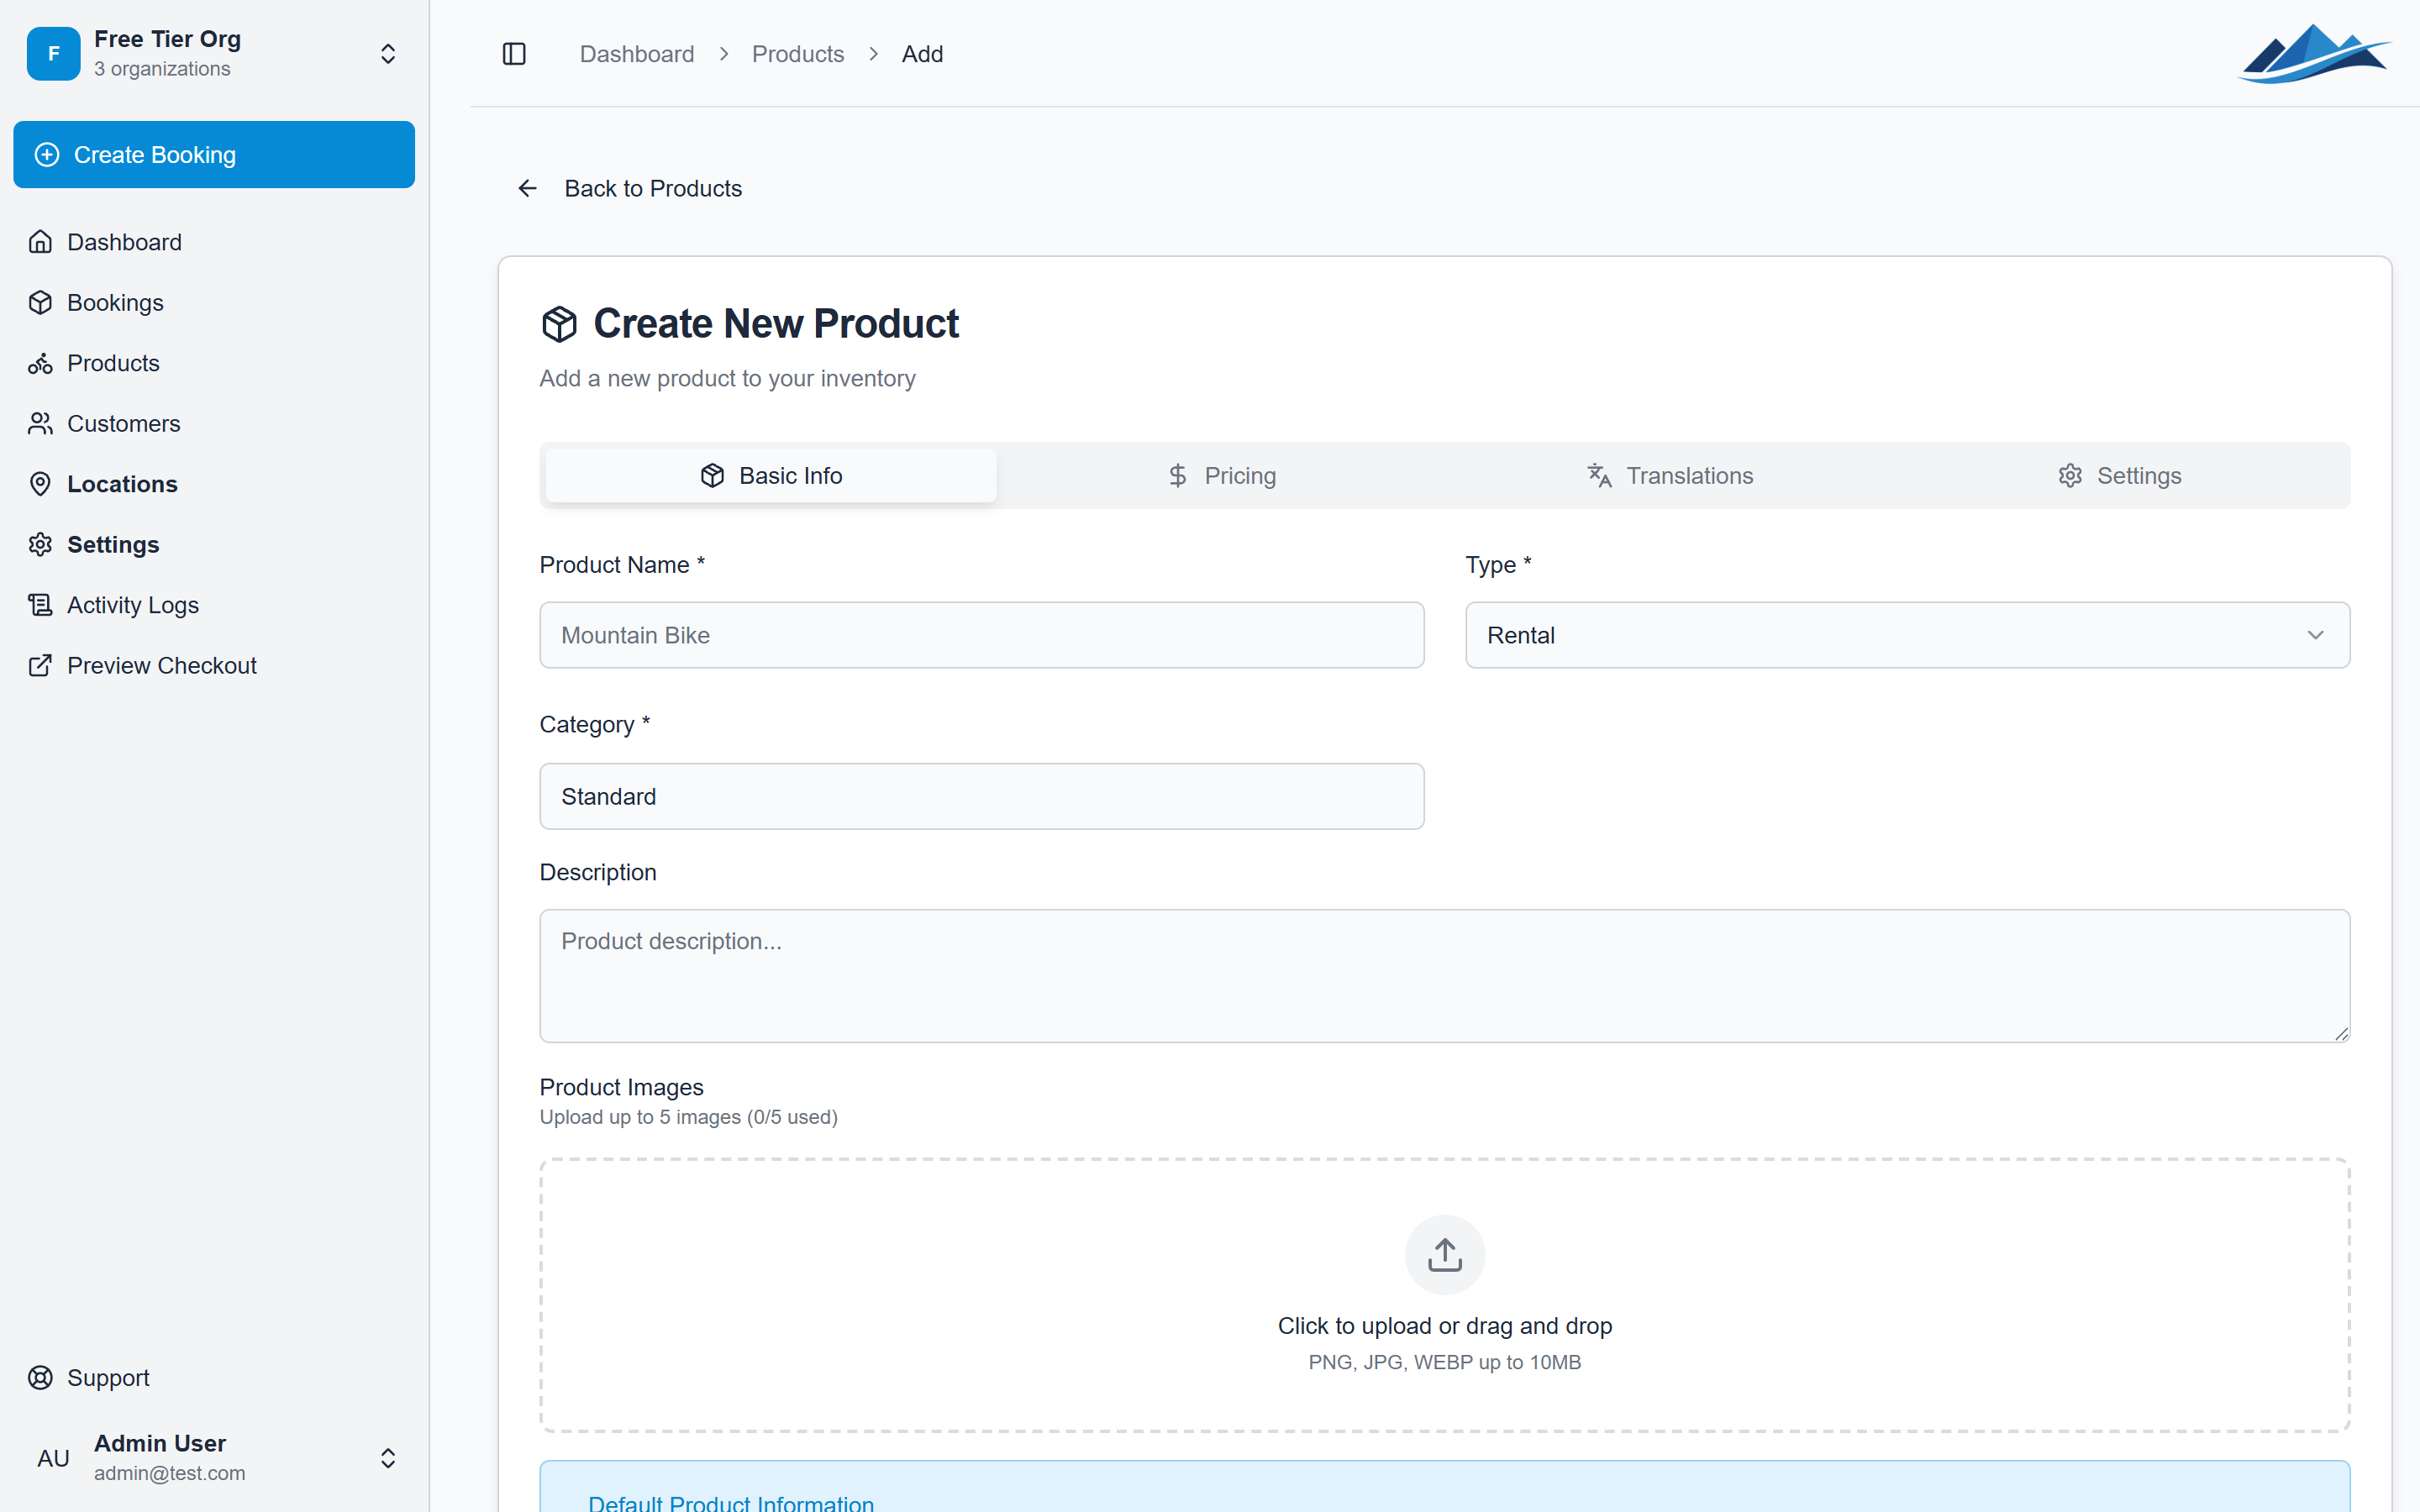Open Preview Checkout link

pos(214,665)
